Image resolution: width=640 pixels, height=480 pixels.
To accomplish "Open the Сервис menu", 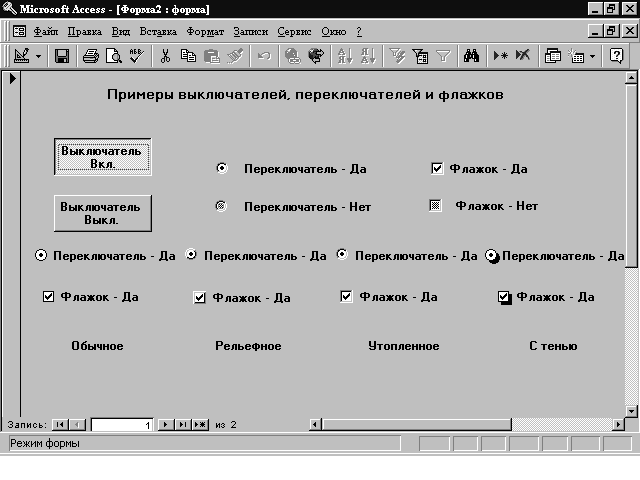I will 294,31.
